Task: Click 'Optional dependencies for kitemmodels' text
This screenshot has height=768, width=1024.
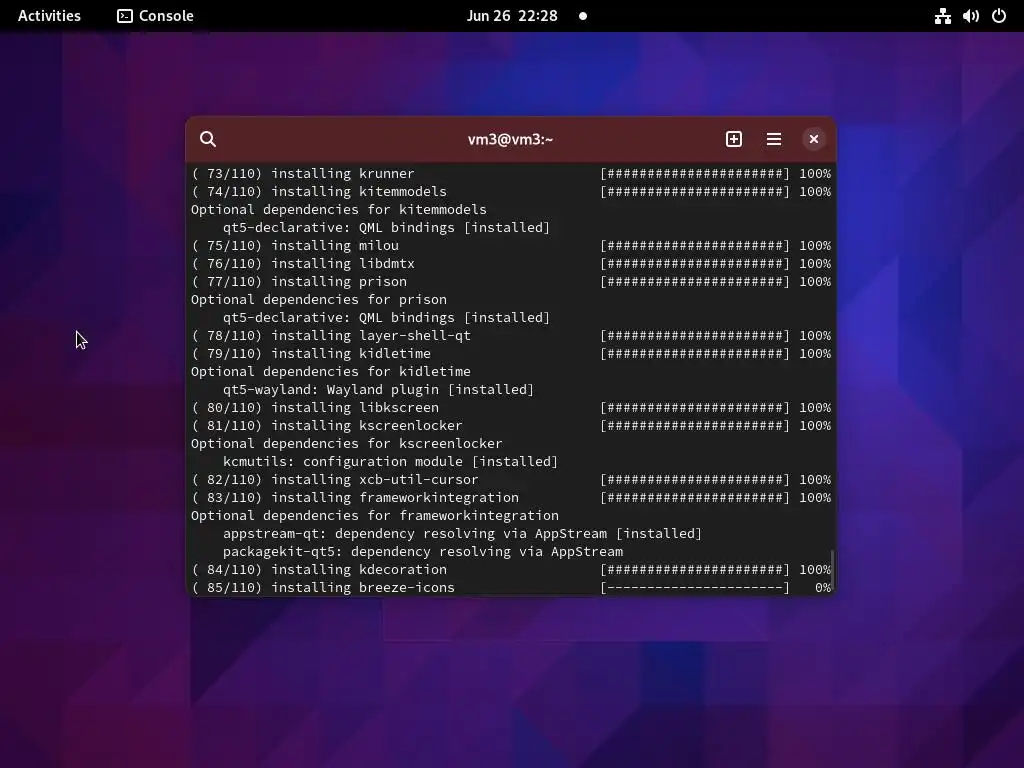Action: [339, 210]
